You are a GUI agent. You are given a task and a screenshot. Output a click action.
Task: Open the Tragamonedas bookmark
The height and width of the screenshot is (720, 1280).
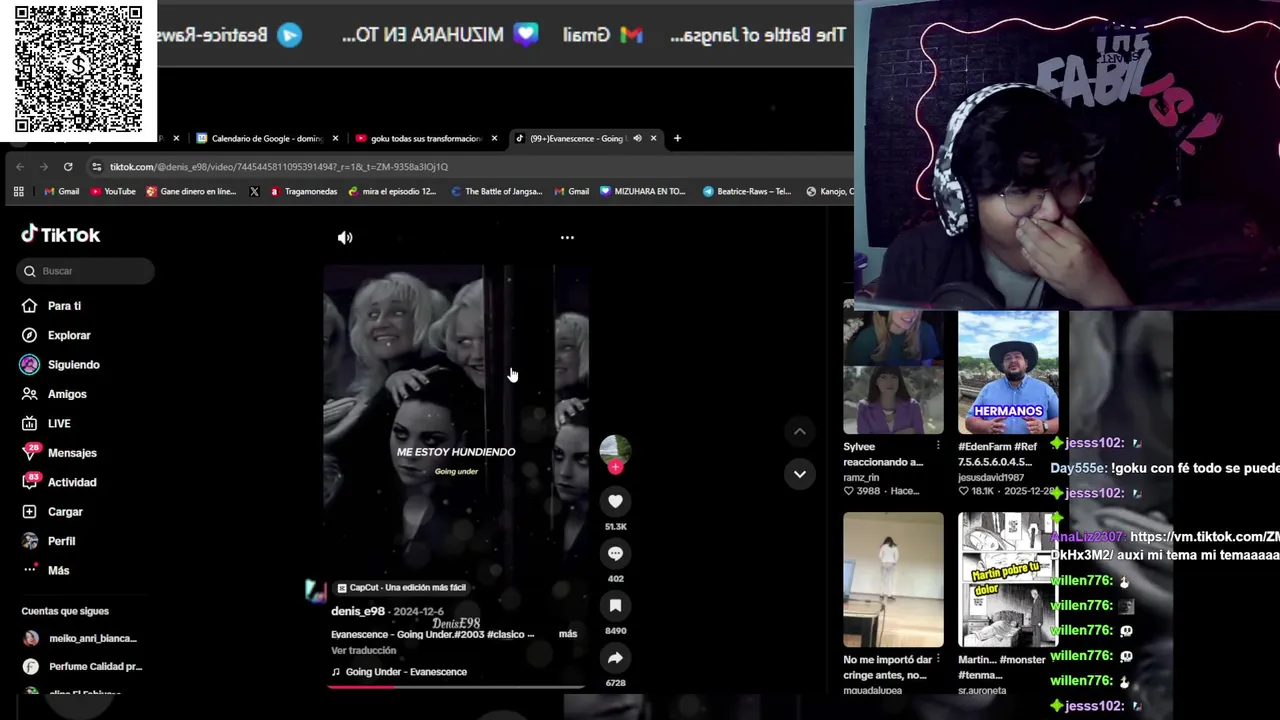tap(304, 191)
